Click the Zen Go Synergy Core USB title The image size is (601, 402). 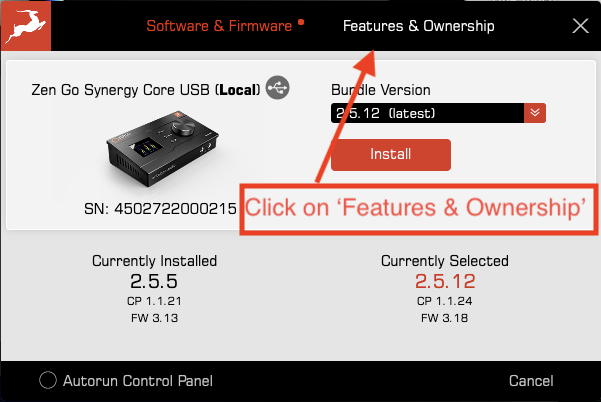click(x=146, y=90)
